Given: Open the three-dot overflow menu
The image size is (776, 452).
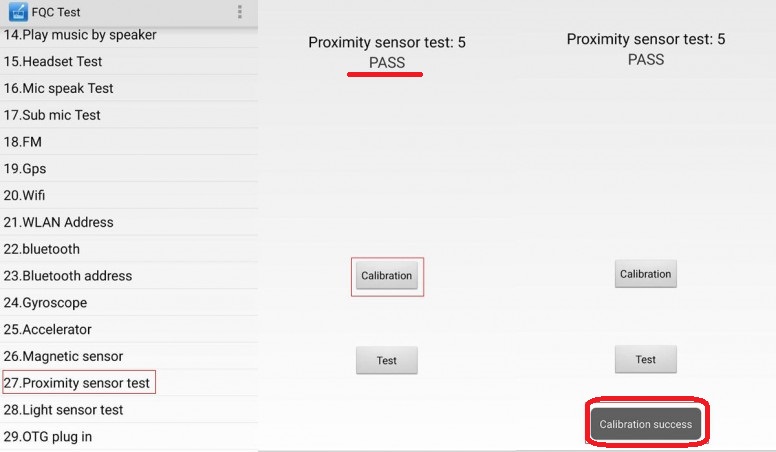Looking at the screenshot, I should pyautogui.click(x=240, y=12).
